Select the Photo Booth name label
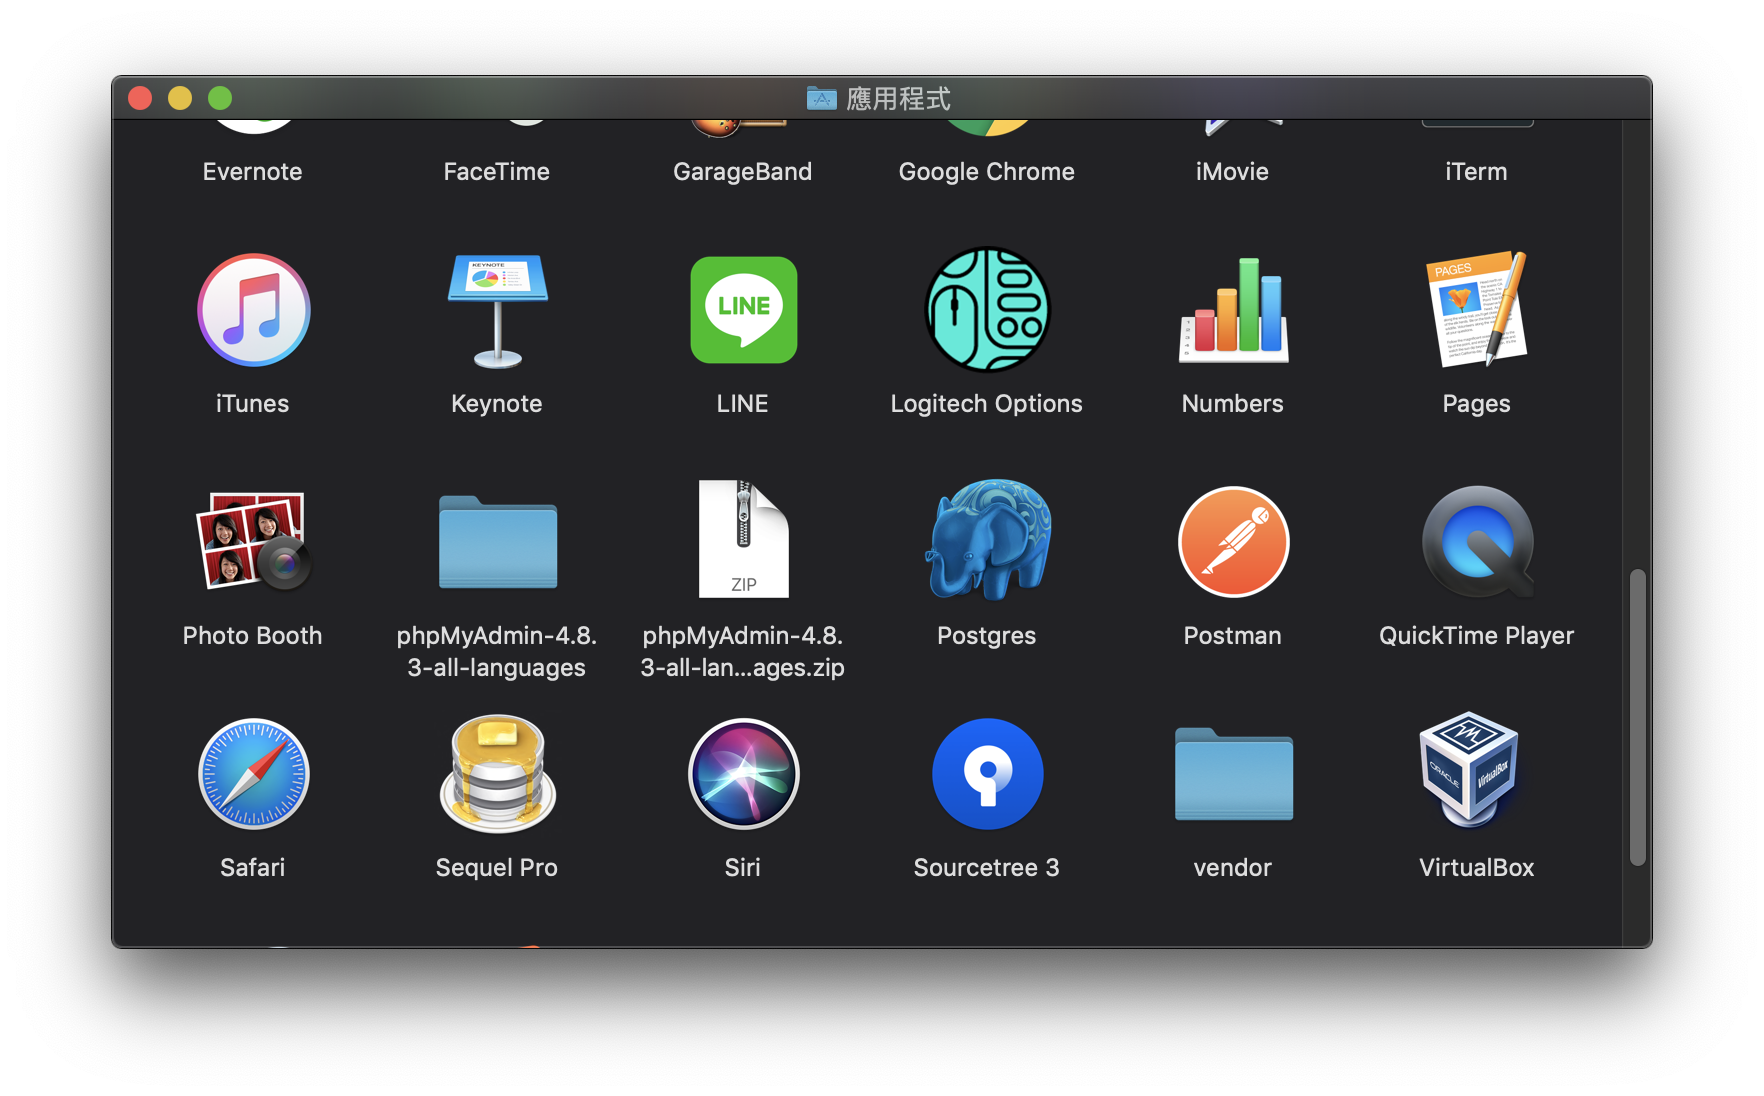The height and width of the screenshot is (1096, 1764). 253,636
